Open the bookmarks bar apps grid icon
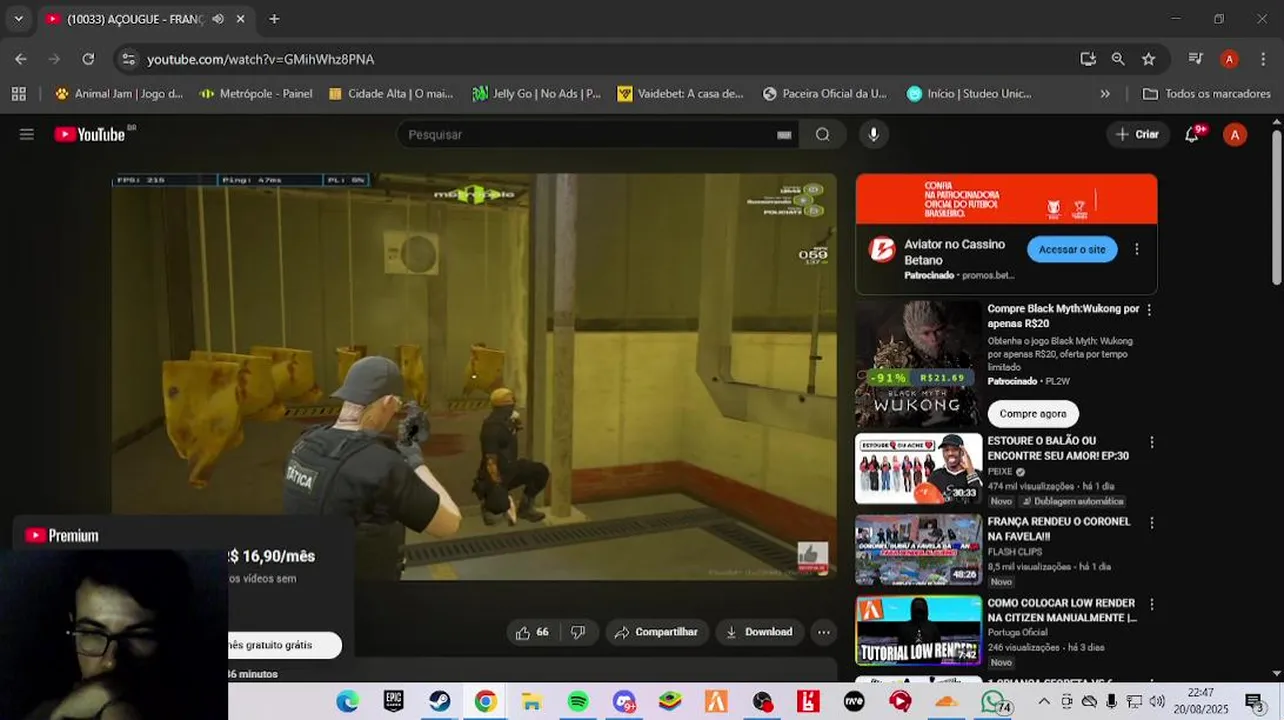The width and height of the screenshot is (1284, 720). pyautogui.click(x=18, y=94)
